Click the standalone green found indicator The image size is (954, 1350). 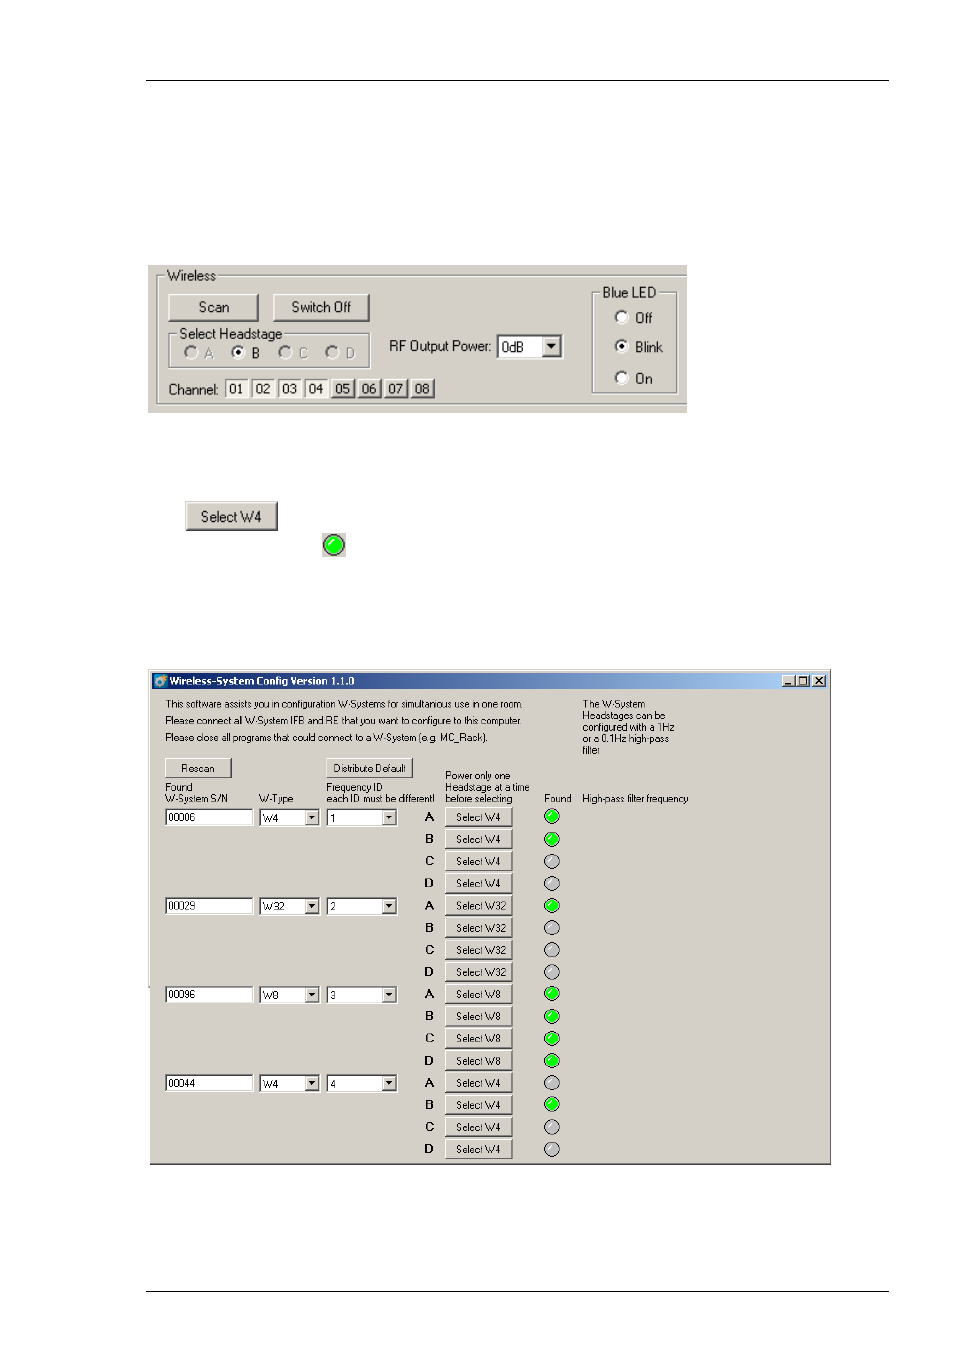[x=334, y=544]
